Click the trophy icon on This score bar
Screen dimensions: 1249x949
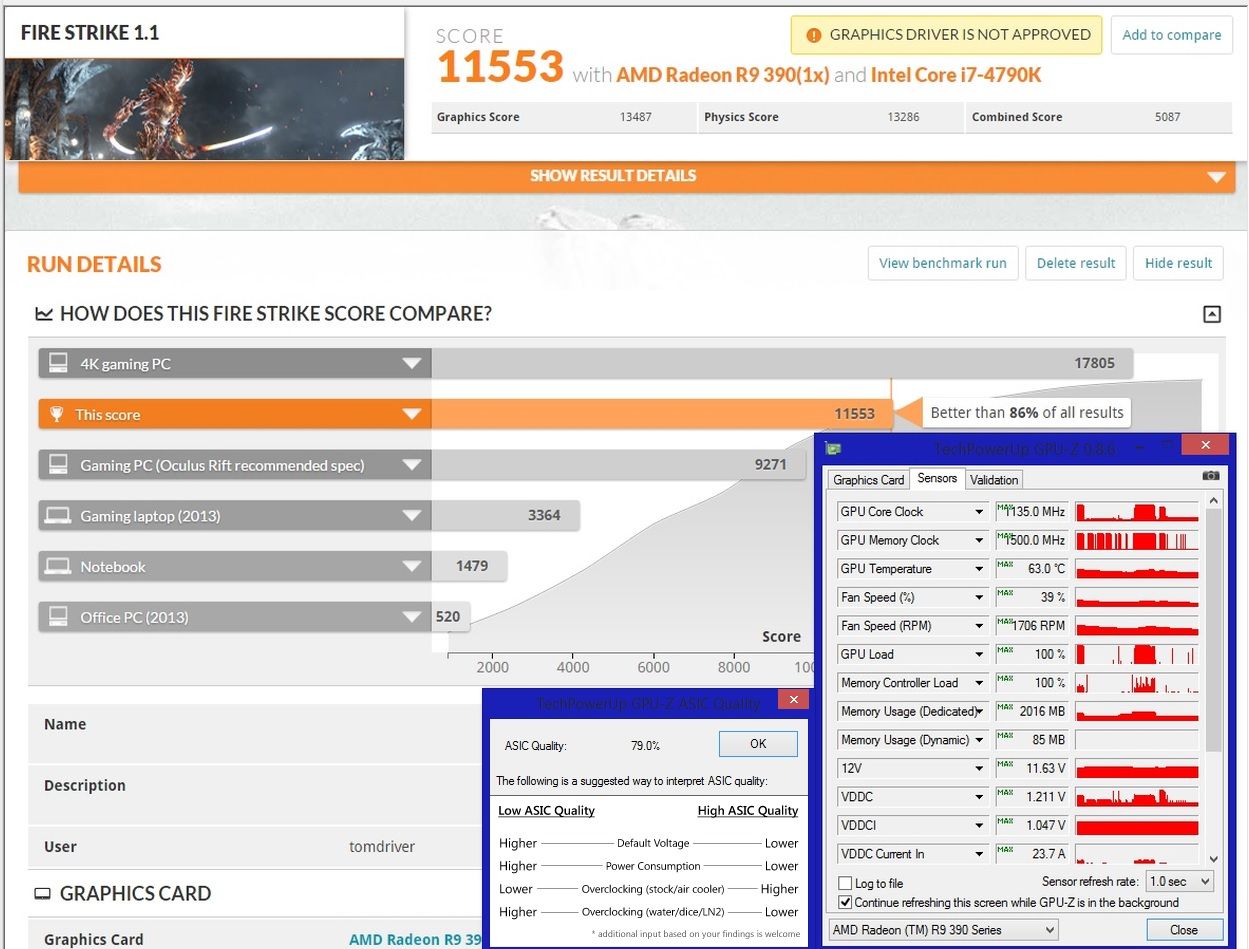[57, 414]
